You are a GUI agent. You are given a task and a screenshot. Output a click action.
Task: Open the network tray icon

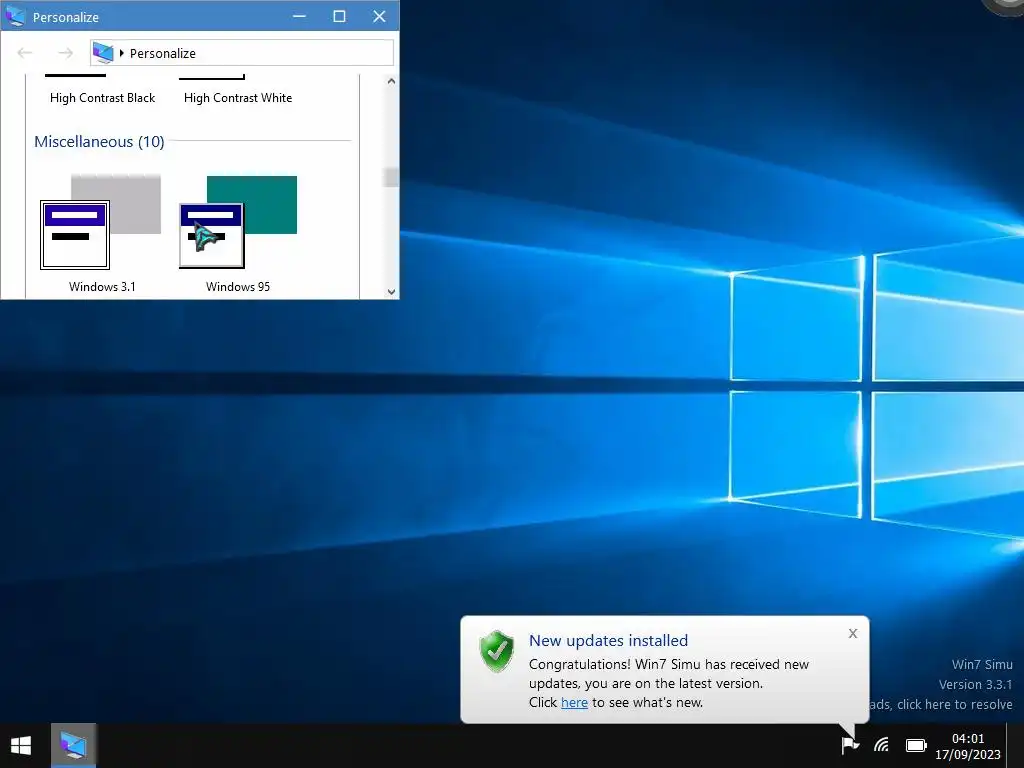[x=882, y=744]
